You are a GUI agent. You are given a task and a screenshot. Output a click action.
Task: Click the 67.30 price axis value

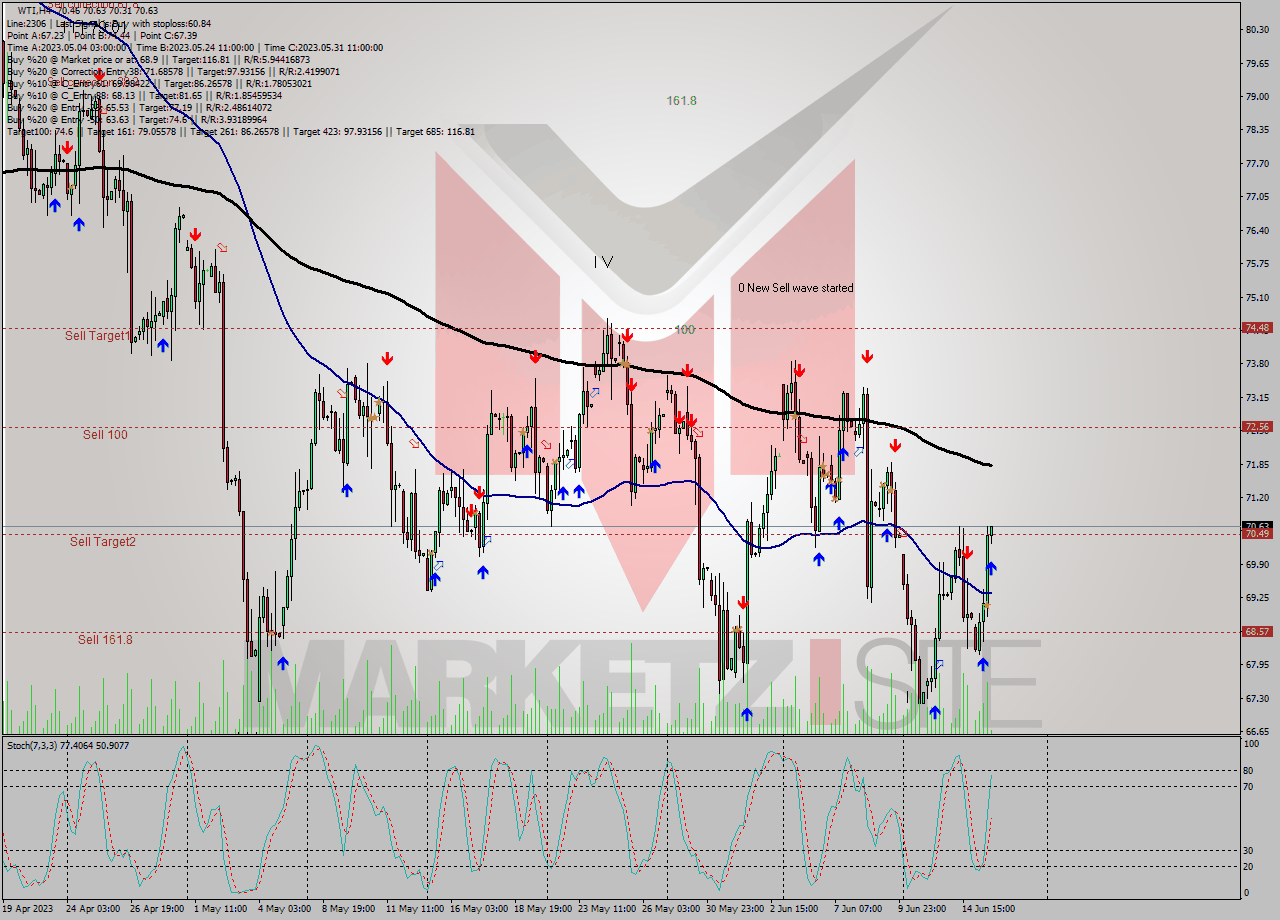[x=1257, y=698]
